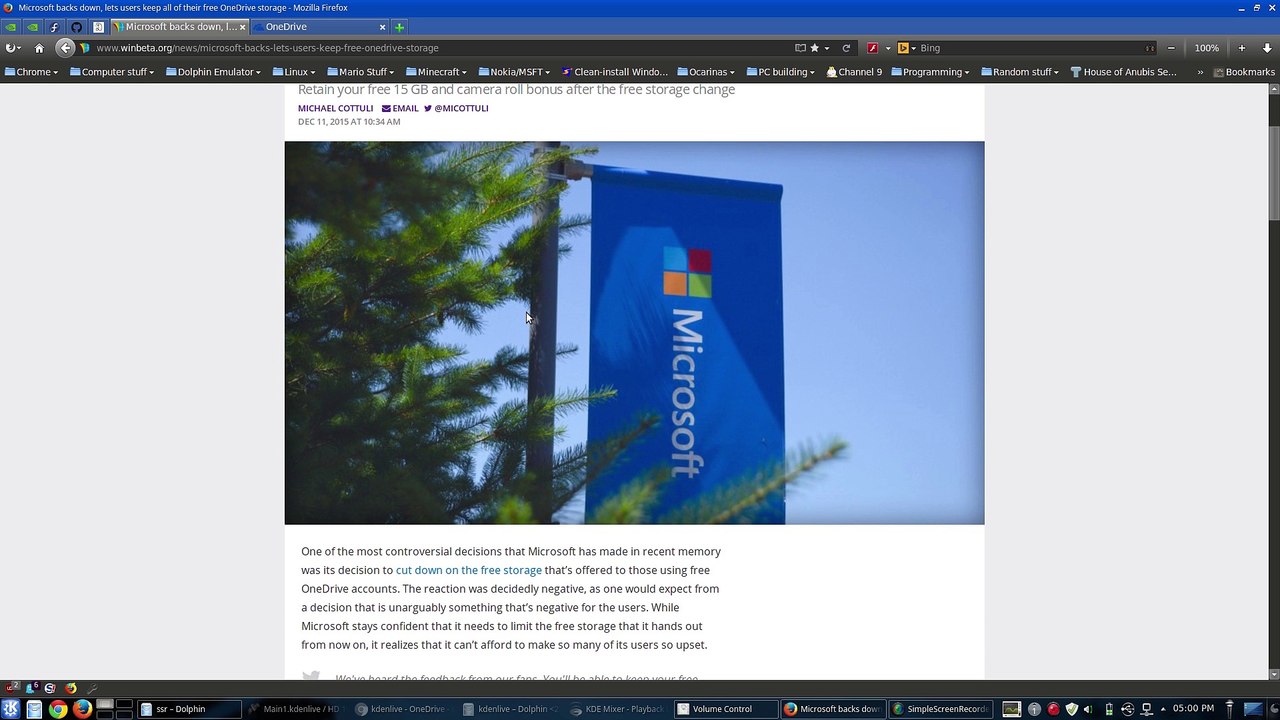Viewport: 1280px width, 720px height.
Task: Switch to the Main1.kdenlive taskbar window
Action: point(297,709)
